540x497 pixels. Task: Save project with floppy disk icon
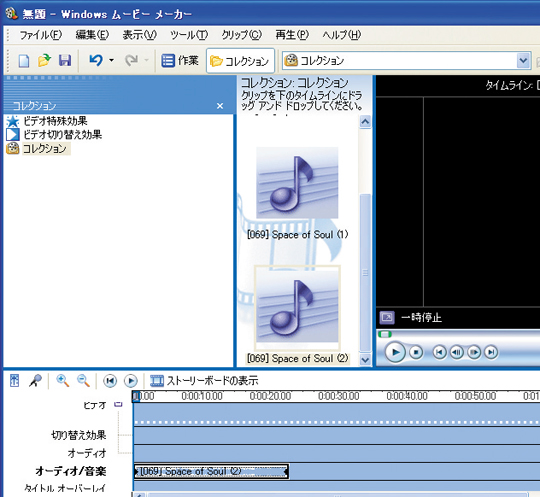click(x=65, y=61)
